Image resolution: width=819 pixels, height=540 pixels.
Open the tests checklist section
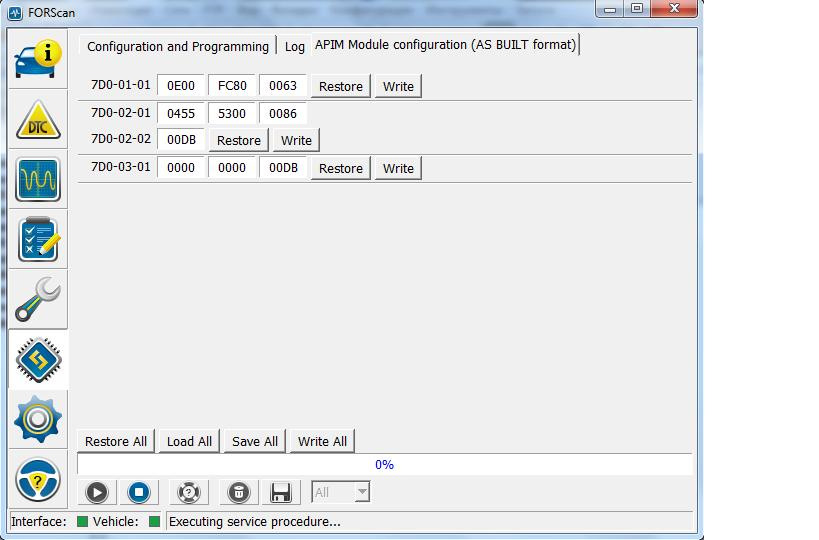38,239
